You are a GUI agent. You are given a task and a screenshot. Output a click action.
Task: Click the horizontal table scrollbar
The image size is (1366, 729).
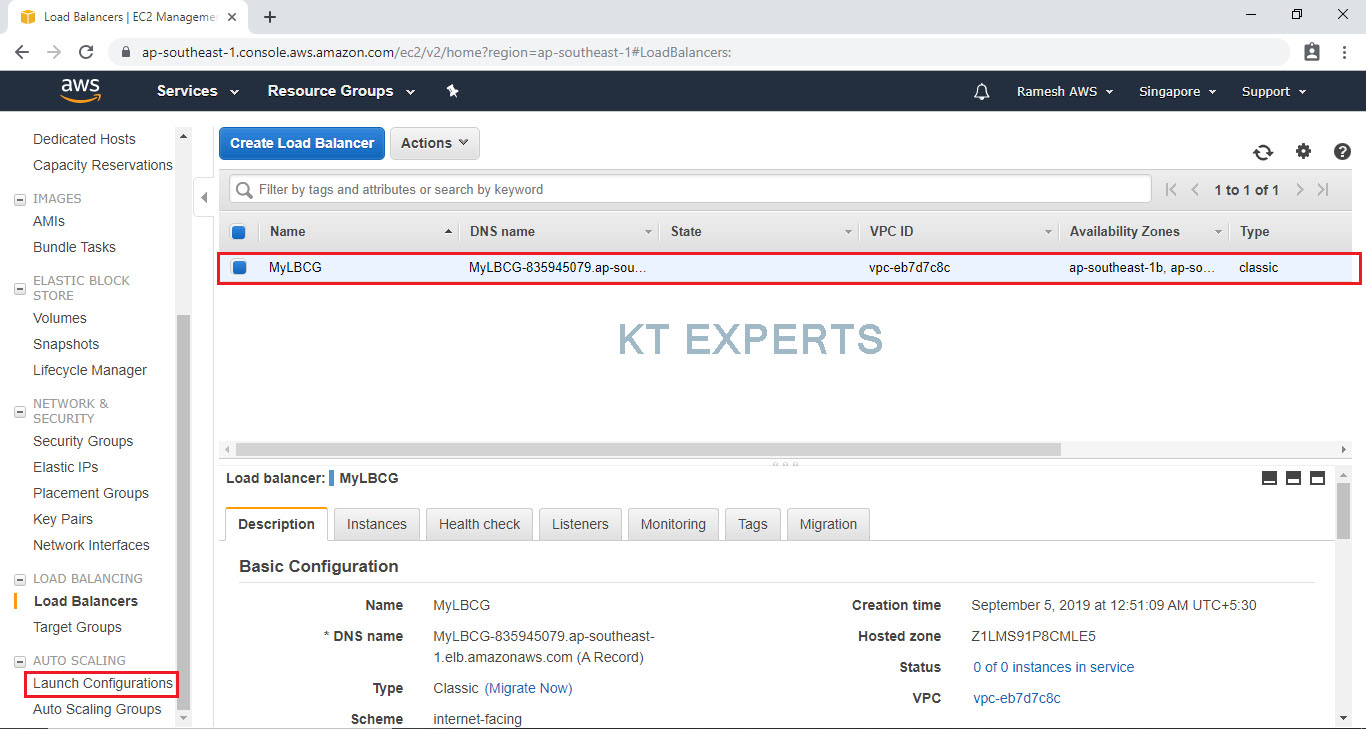coord(648,450)
